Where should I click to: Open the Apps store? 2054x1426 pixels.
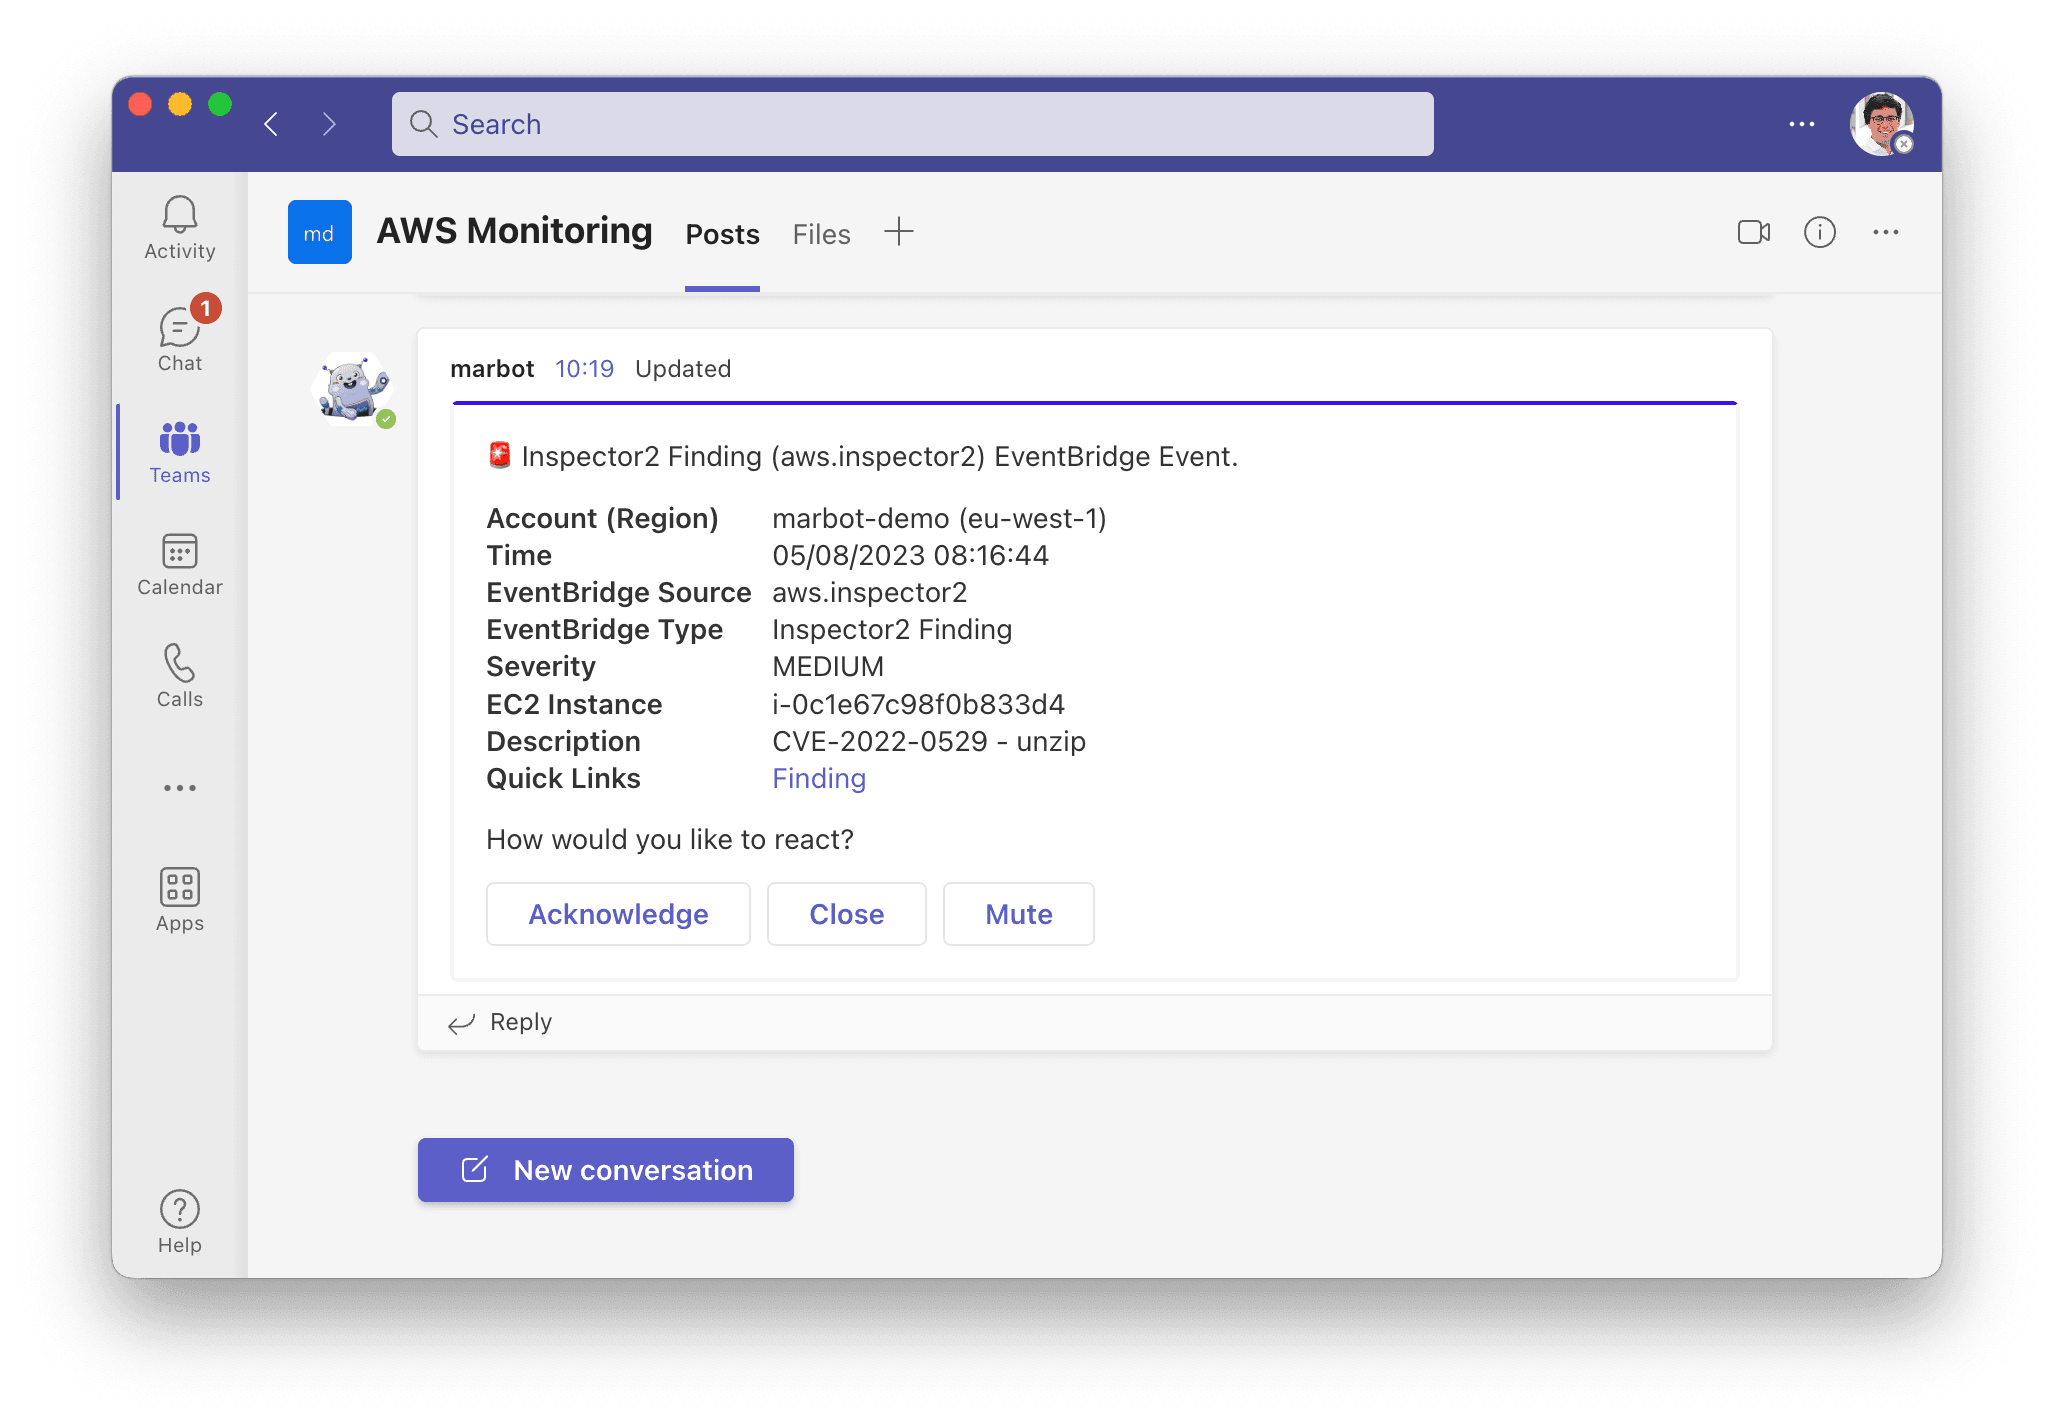[180, 900]
